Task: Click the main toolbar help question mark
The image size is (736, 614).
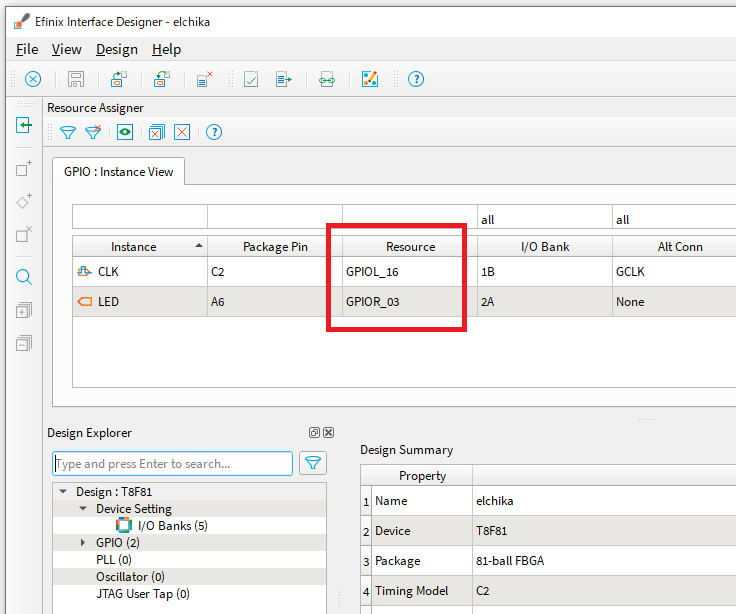Action: coord(416,79)
